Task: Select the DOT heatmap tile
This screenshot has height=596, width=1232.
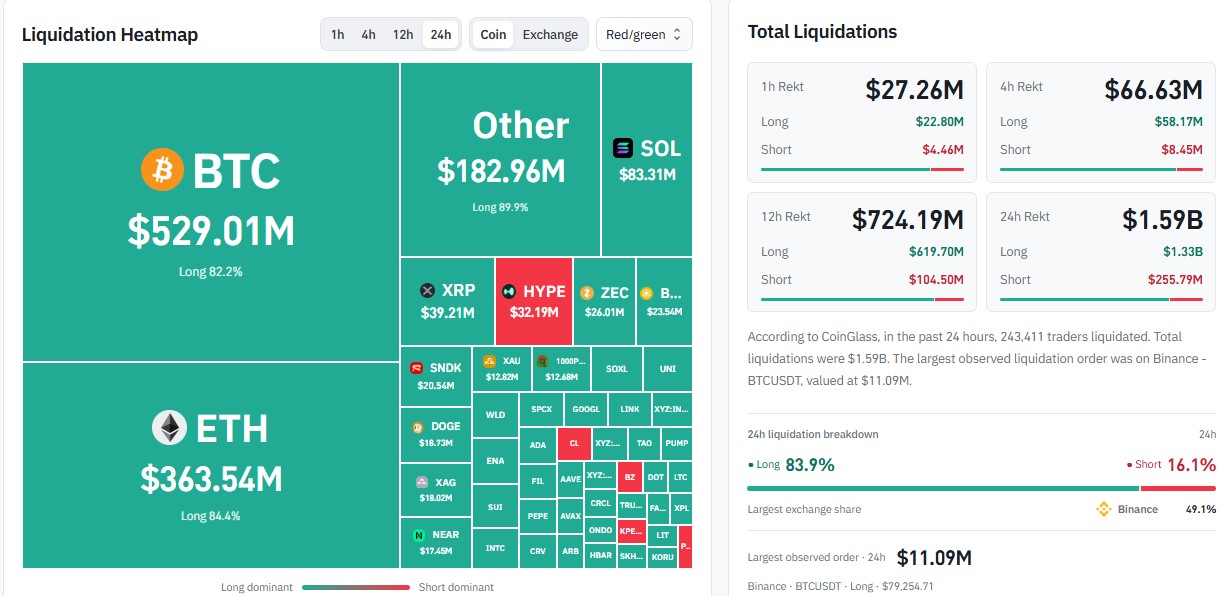Action: point(656,478)
